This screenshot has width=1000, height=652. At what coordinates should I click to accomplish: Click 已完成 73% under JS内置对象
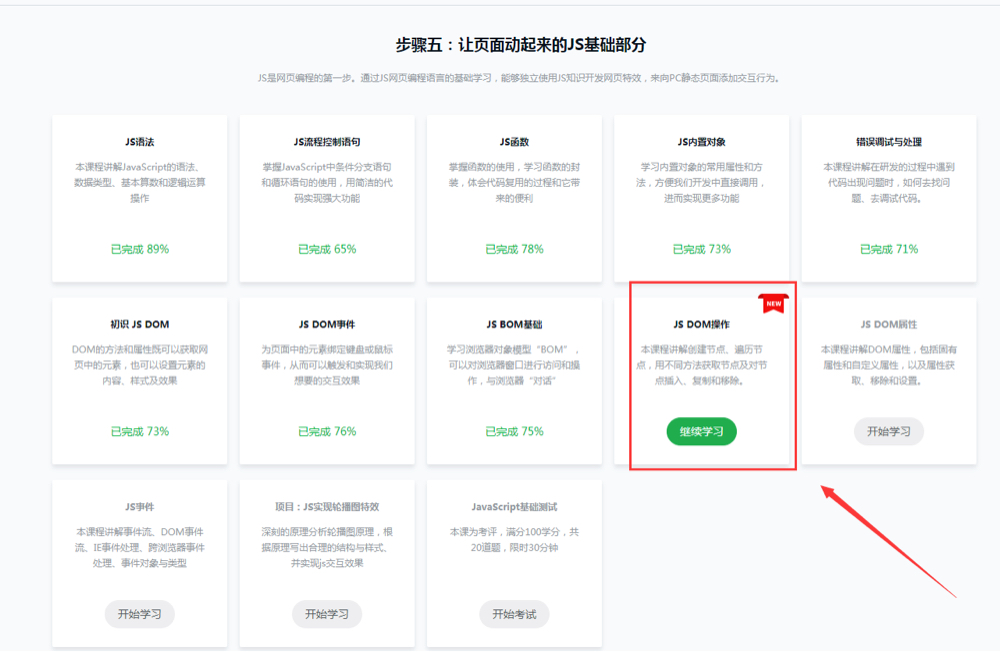[702, 249]
